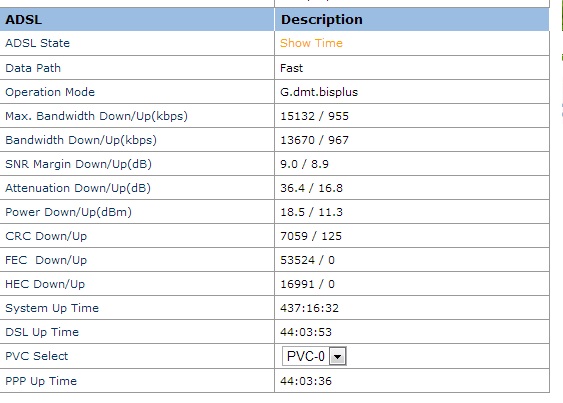Click FEC Down/Up value 53524 / 0
The height and width of the screenshot is (403, 563).
click(x=307, y=260)
